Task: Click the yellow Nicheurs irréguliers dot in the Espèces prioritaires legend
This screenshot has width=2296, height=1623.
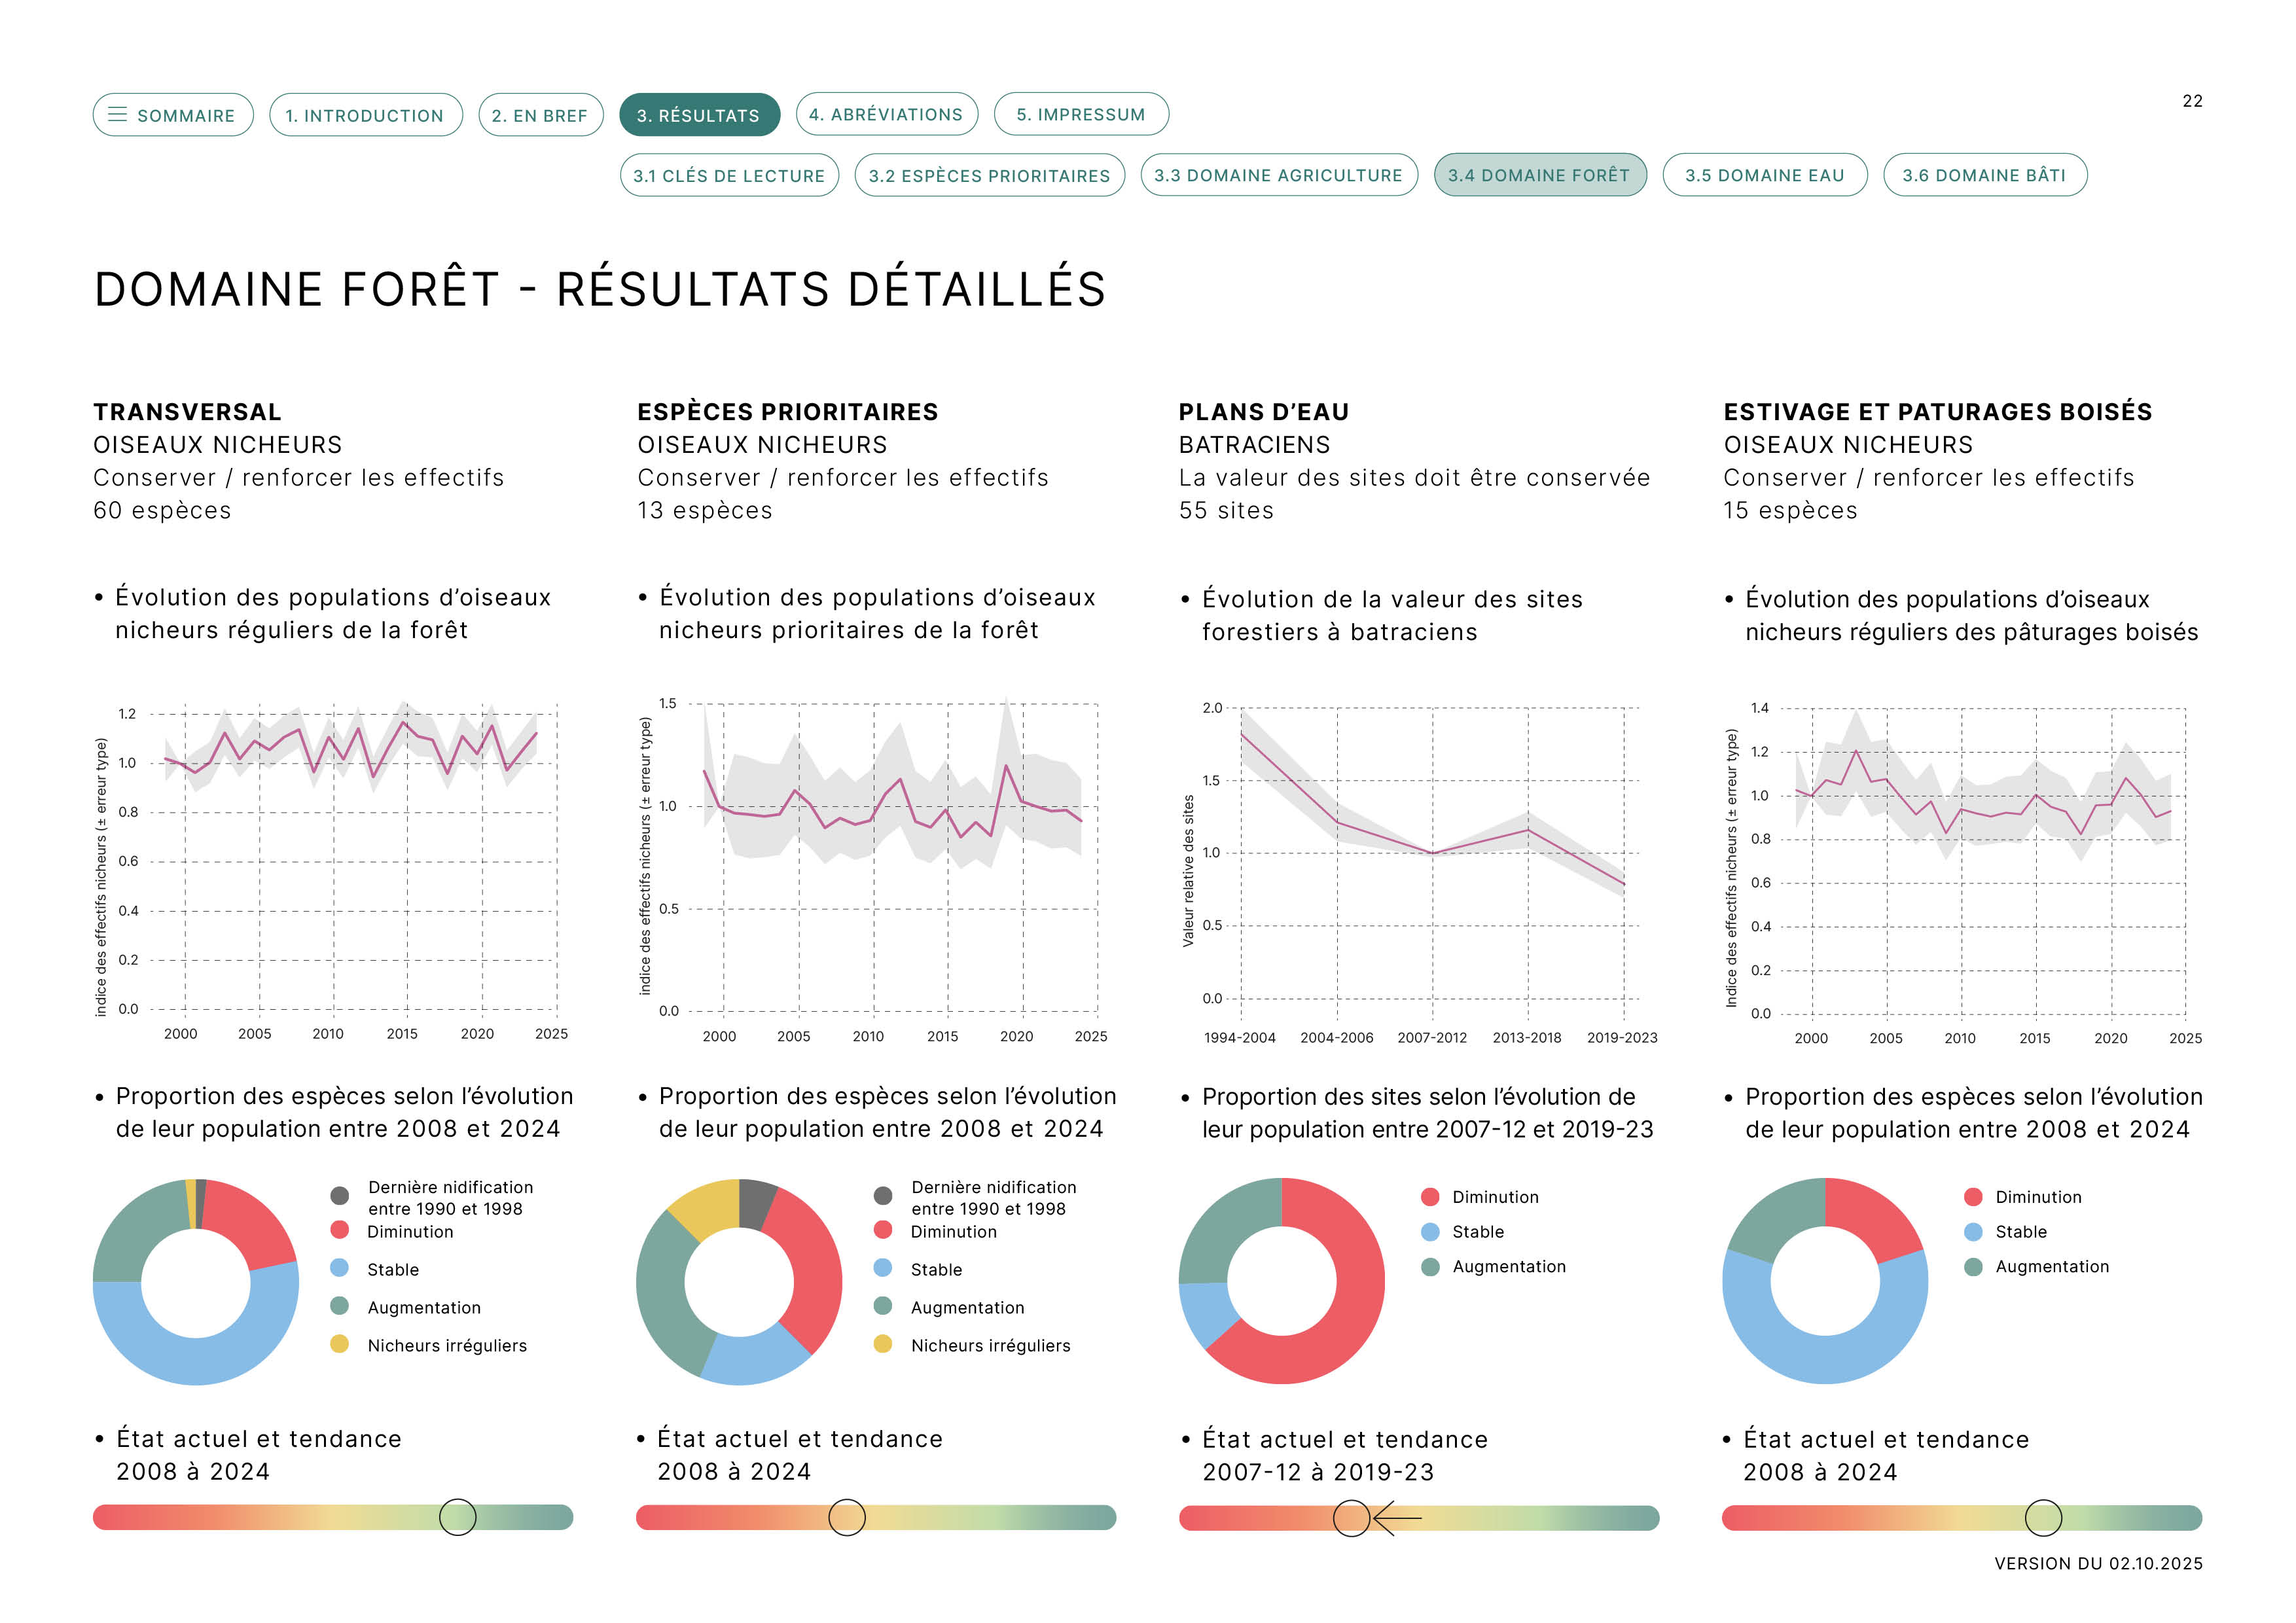Action: pos(883,1344)
